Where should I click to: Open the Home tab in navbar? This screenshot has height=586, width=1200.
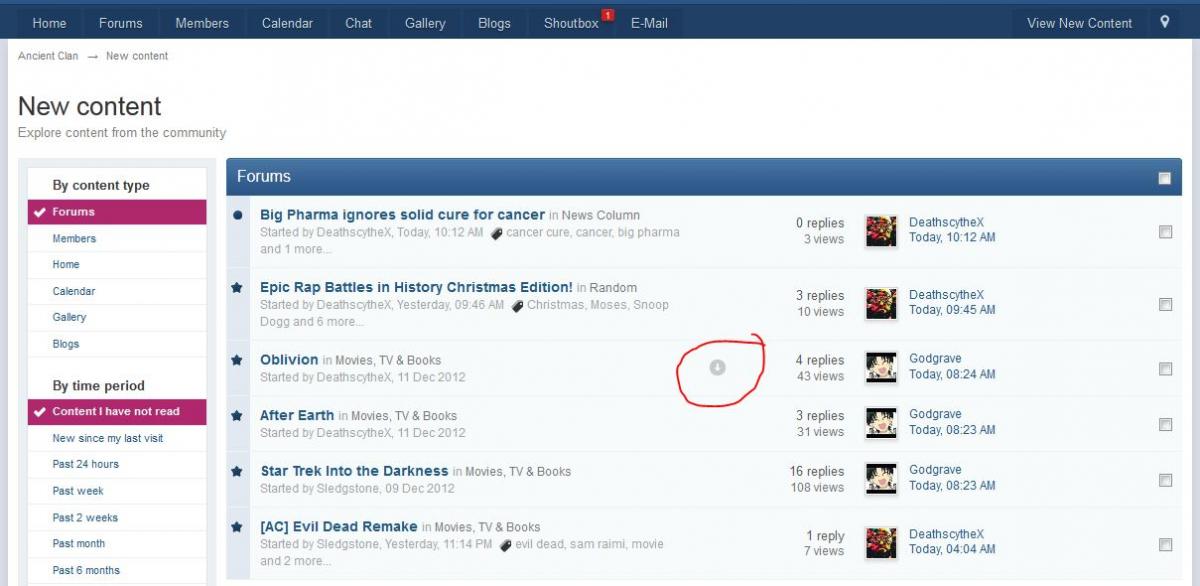[49, 23]
